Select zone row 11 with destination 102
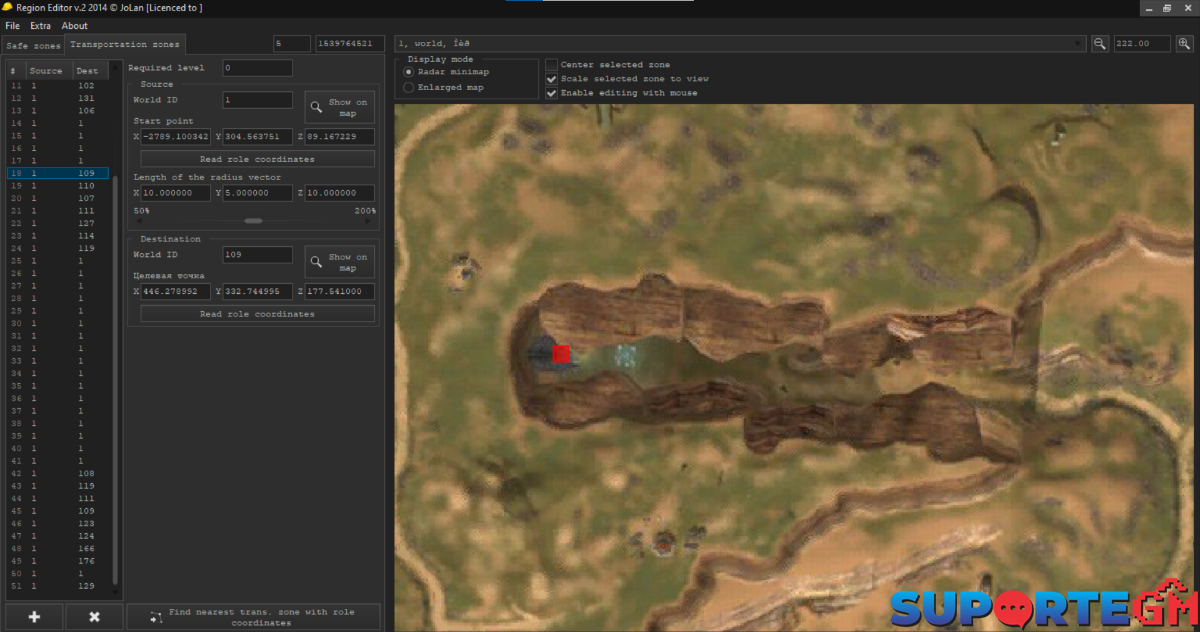 (57, 86)
